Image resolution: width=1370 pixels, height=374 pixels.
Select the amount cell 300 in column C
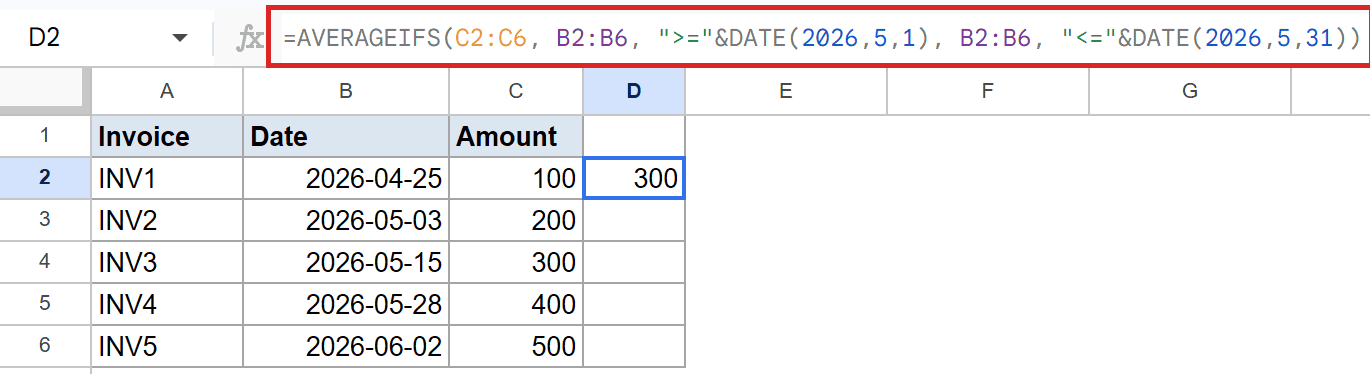[x=516, y=262]
